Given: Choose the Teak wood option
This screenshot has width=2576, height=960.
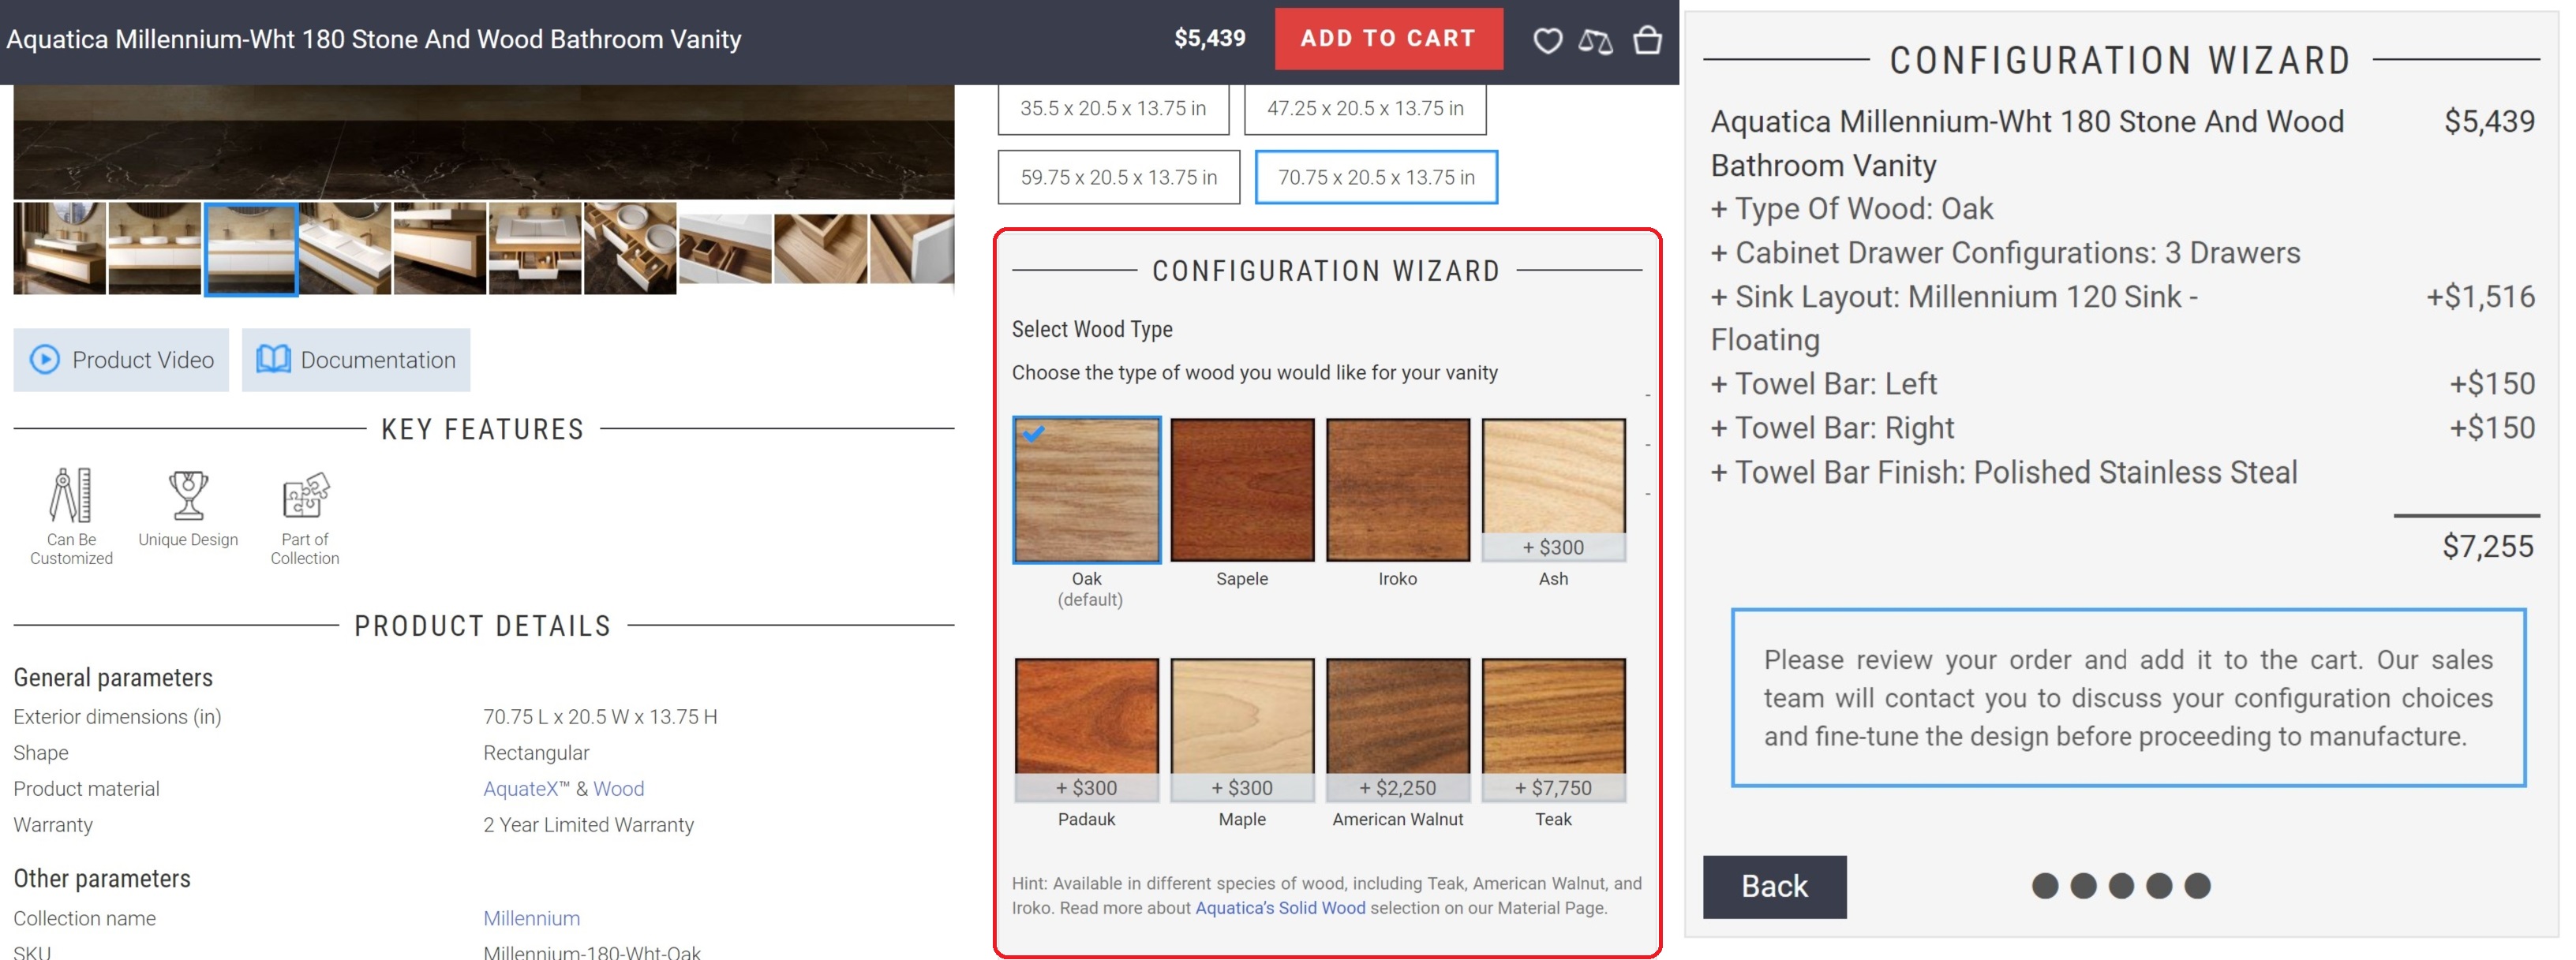Looking at the screenshot, I should coord(1553,718).
